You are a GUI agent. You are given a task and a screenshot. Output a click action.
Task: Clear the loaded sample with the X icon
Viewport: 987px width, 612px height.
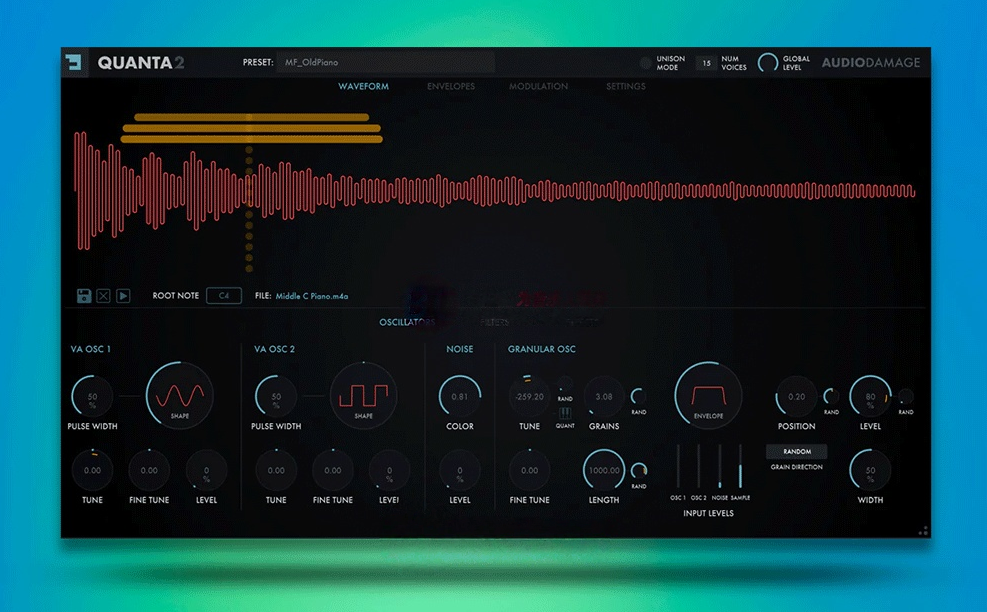103,295
